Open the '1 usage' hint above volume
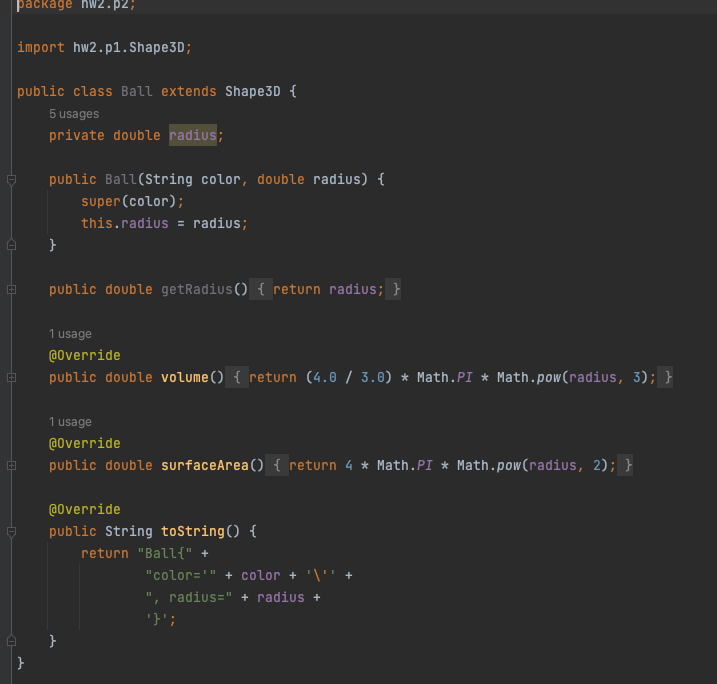This screenshot has width=717, height=684. pyautogui.click(x=70, y=334)
